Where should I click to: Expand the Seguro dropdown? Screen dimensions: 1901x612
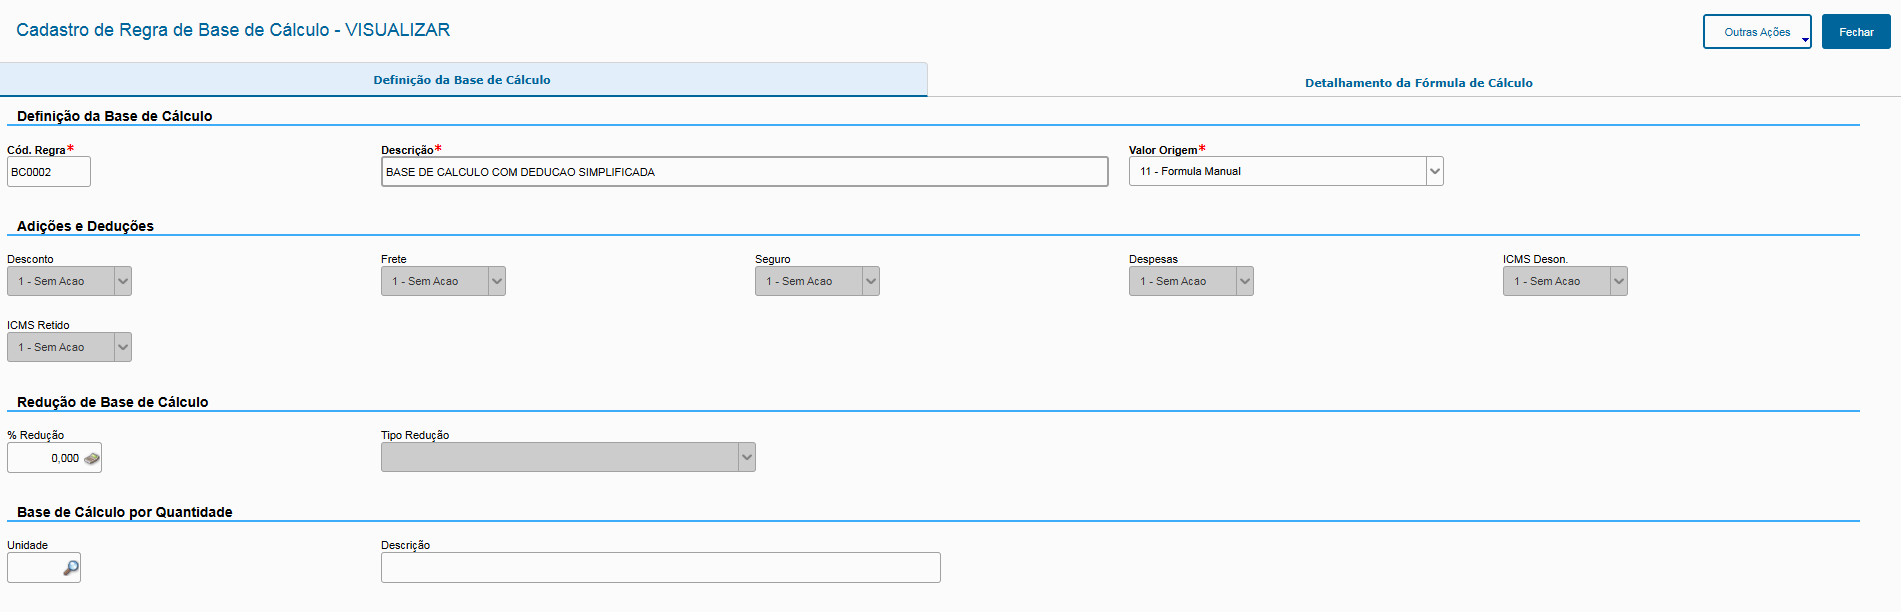point(871,281)
